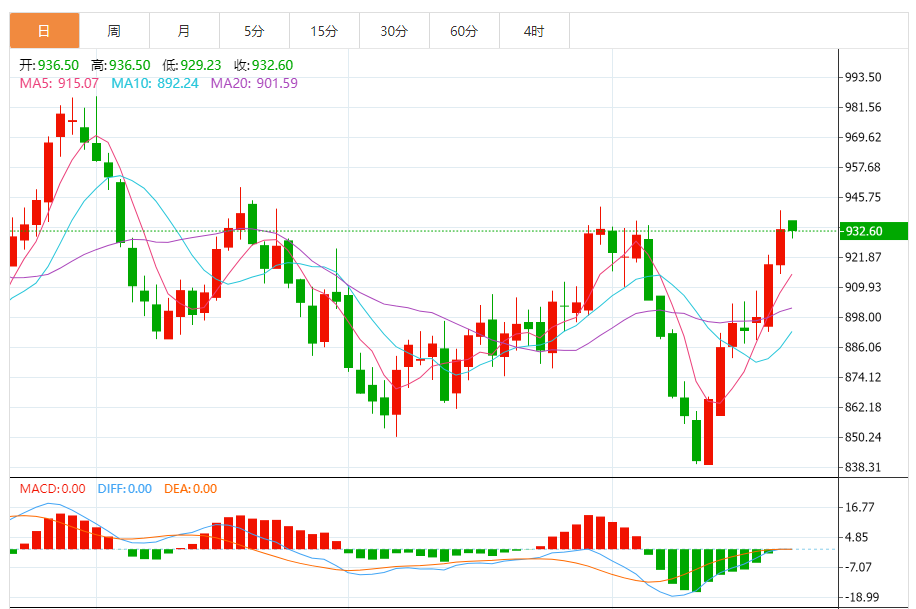The height and width of the screenshot is (609, 916).
Task: Click the 957.68 price axis label
Action: point(863,167)
